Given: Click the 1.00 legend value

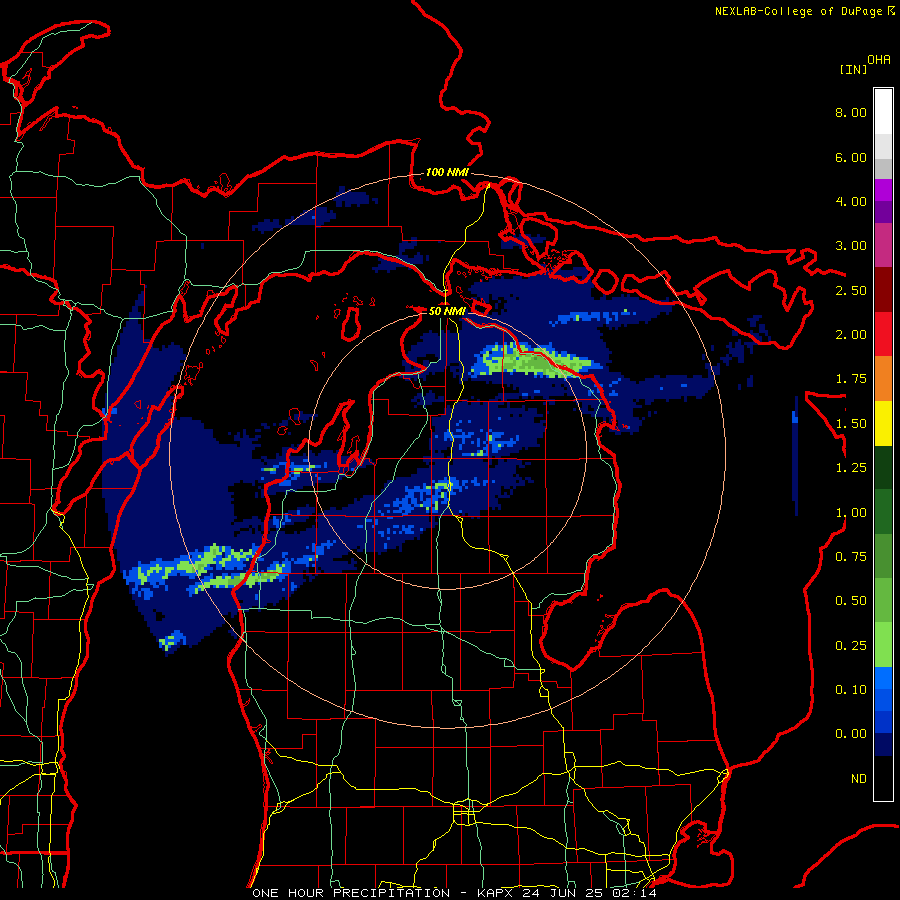Looking at the screenshot, I should [x=851, y=513].
